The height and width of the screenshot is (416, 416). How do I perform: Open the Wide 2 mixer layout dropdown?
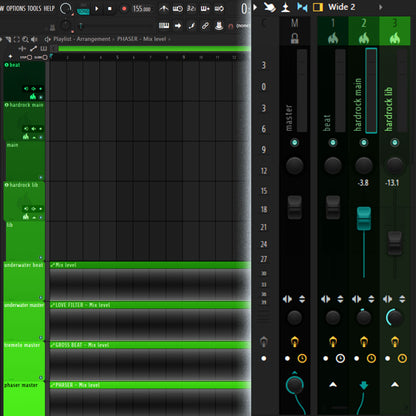coord(342,7)
